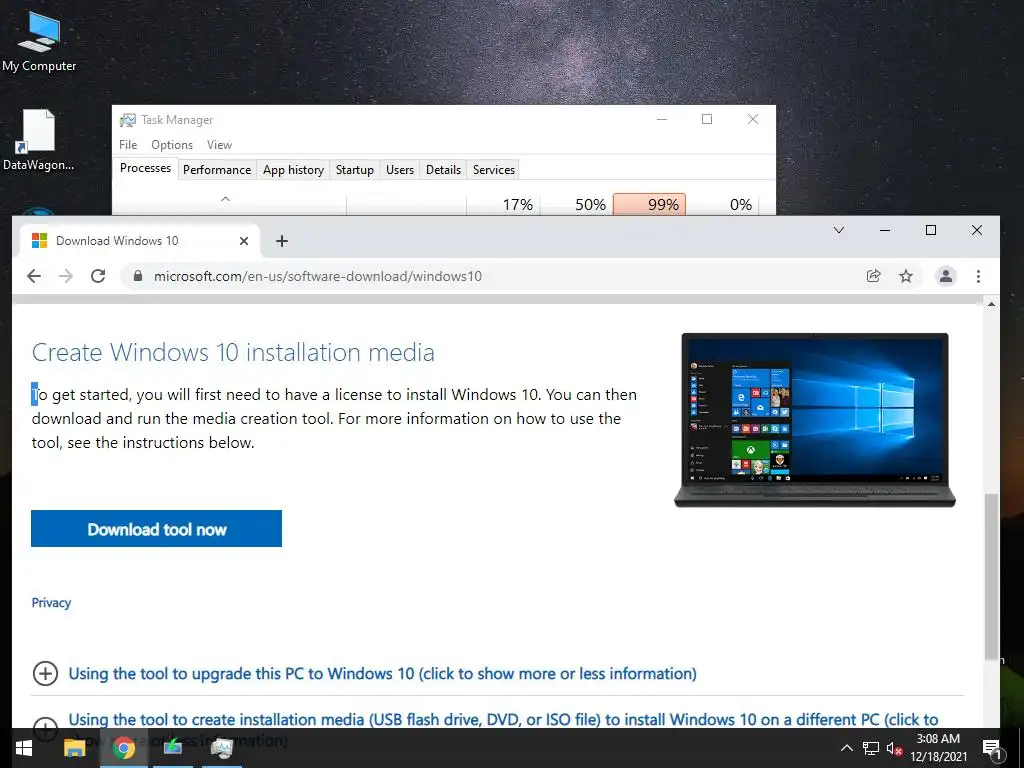The image size is (1024, 768).
Task: Open the notification center icon
Action: (991, 750)
